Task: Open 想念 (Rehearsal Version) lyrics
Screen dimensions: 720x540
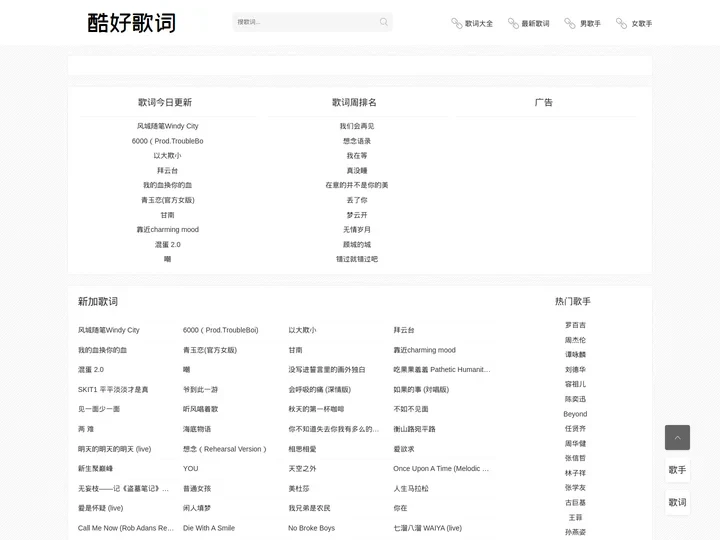Action: click(225, 449)
